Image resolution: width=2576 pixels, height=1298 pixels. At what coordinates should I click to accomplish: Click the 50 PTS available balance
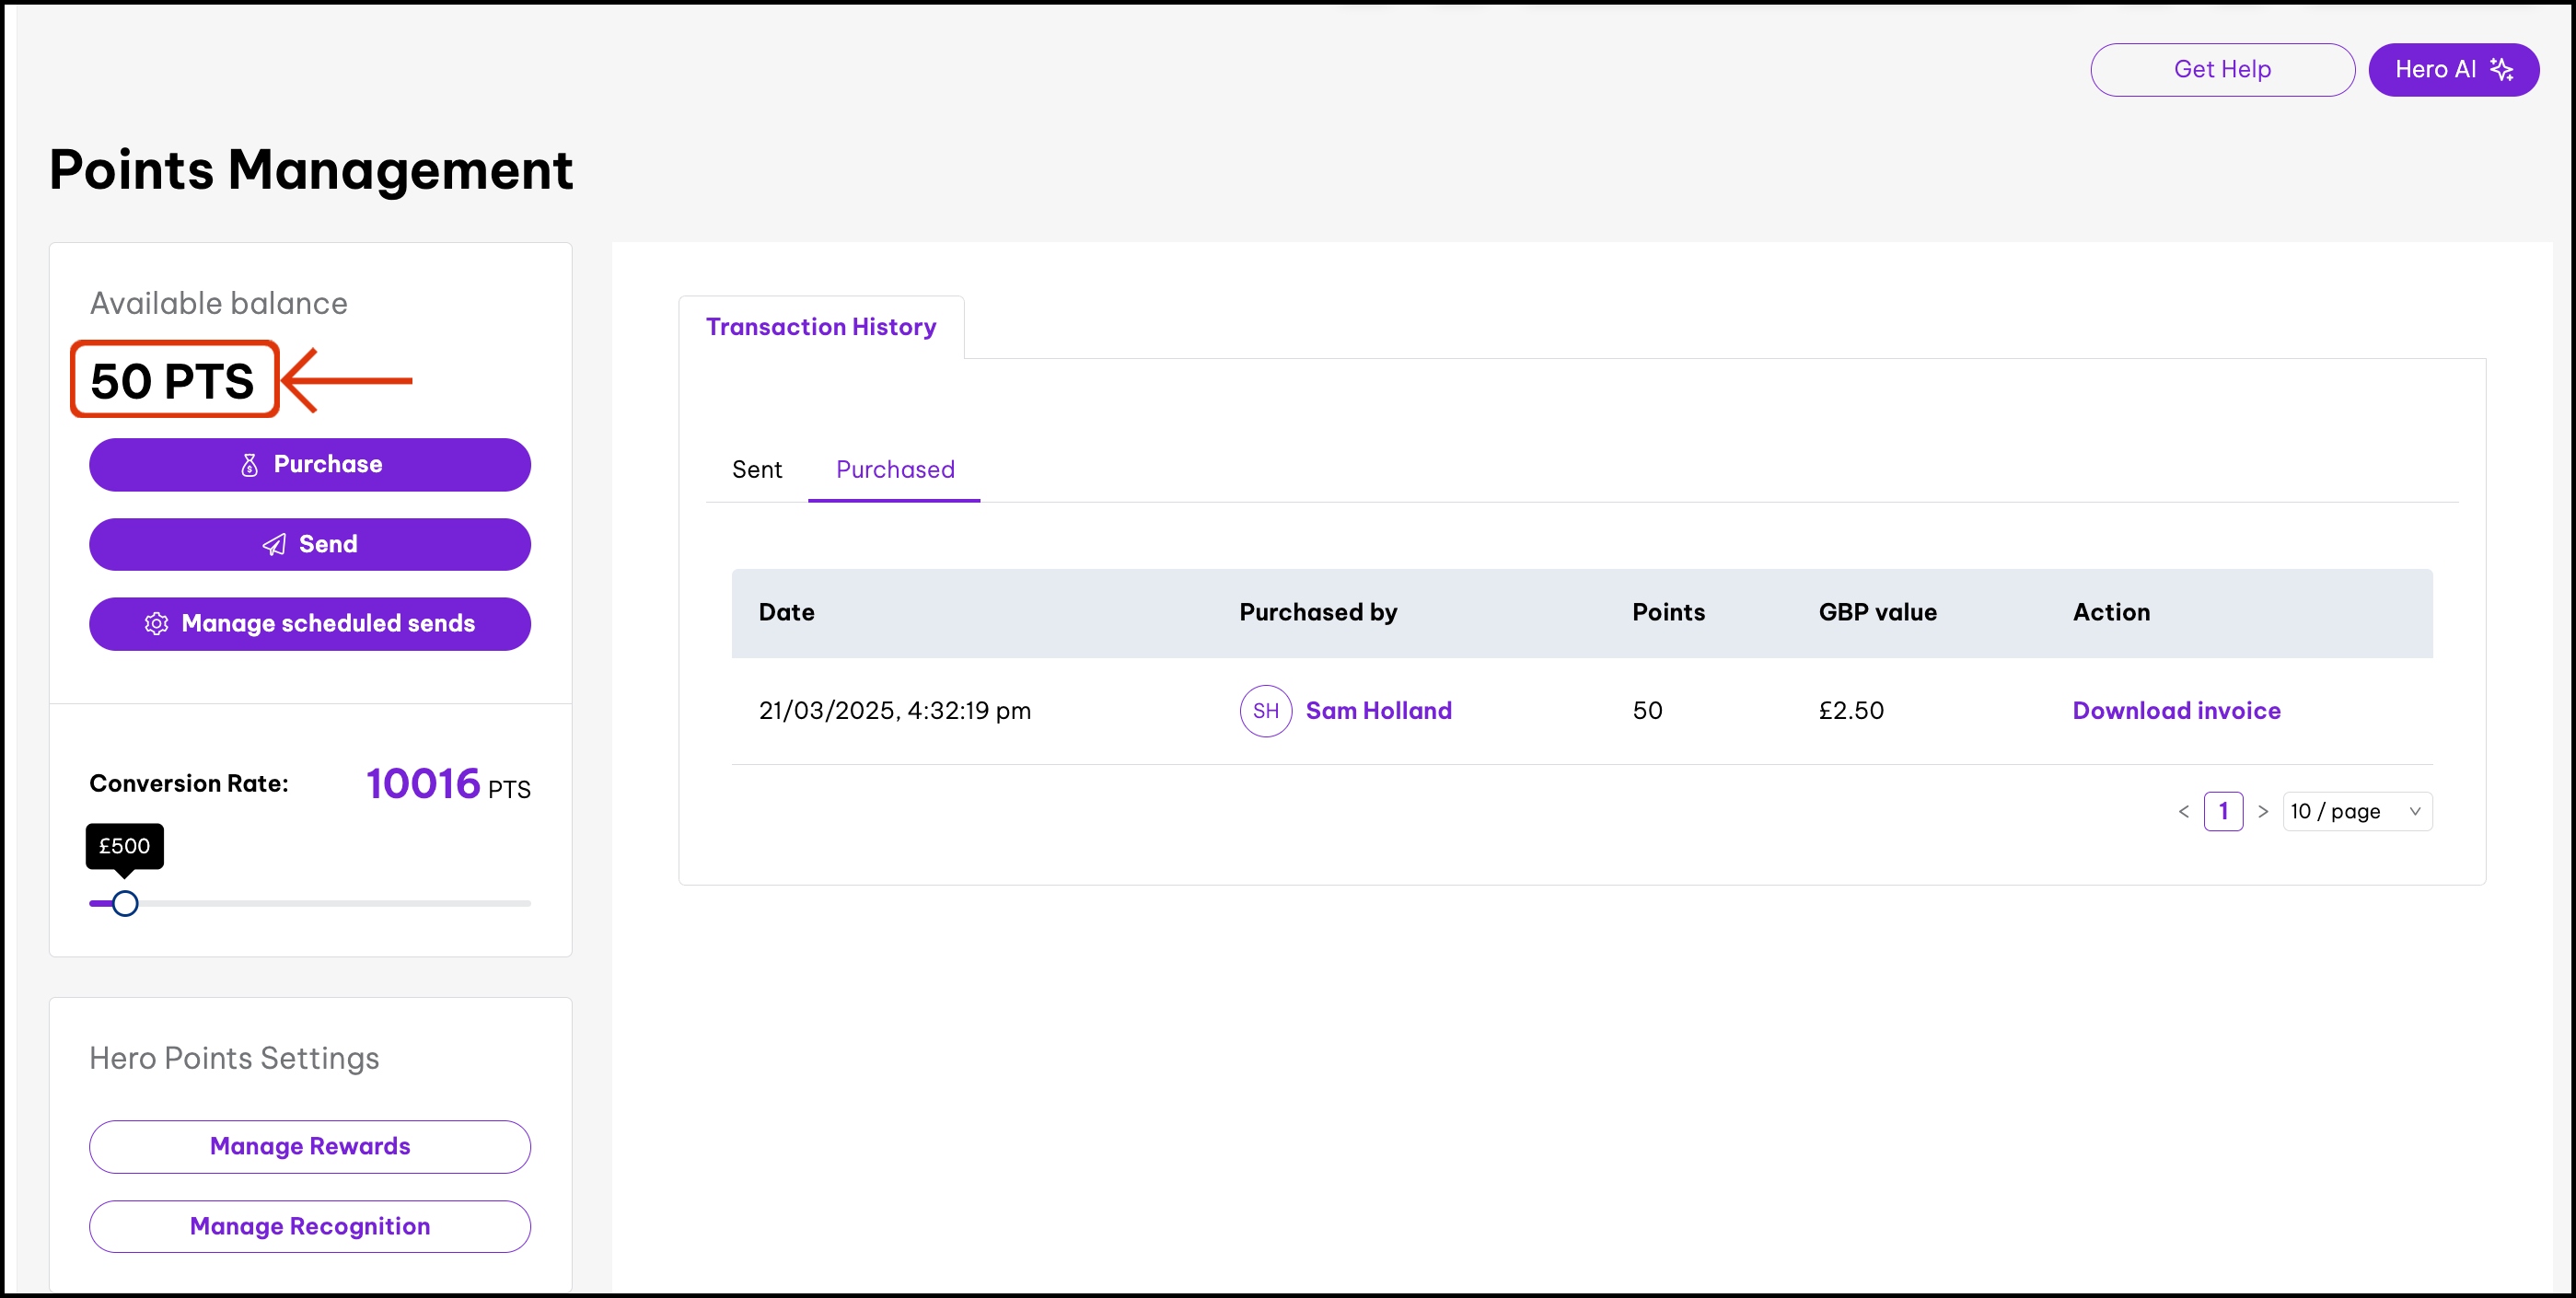tap(173, 381)
